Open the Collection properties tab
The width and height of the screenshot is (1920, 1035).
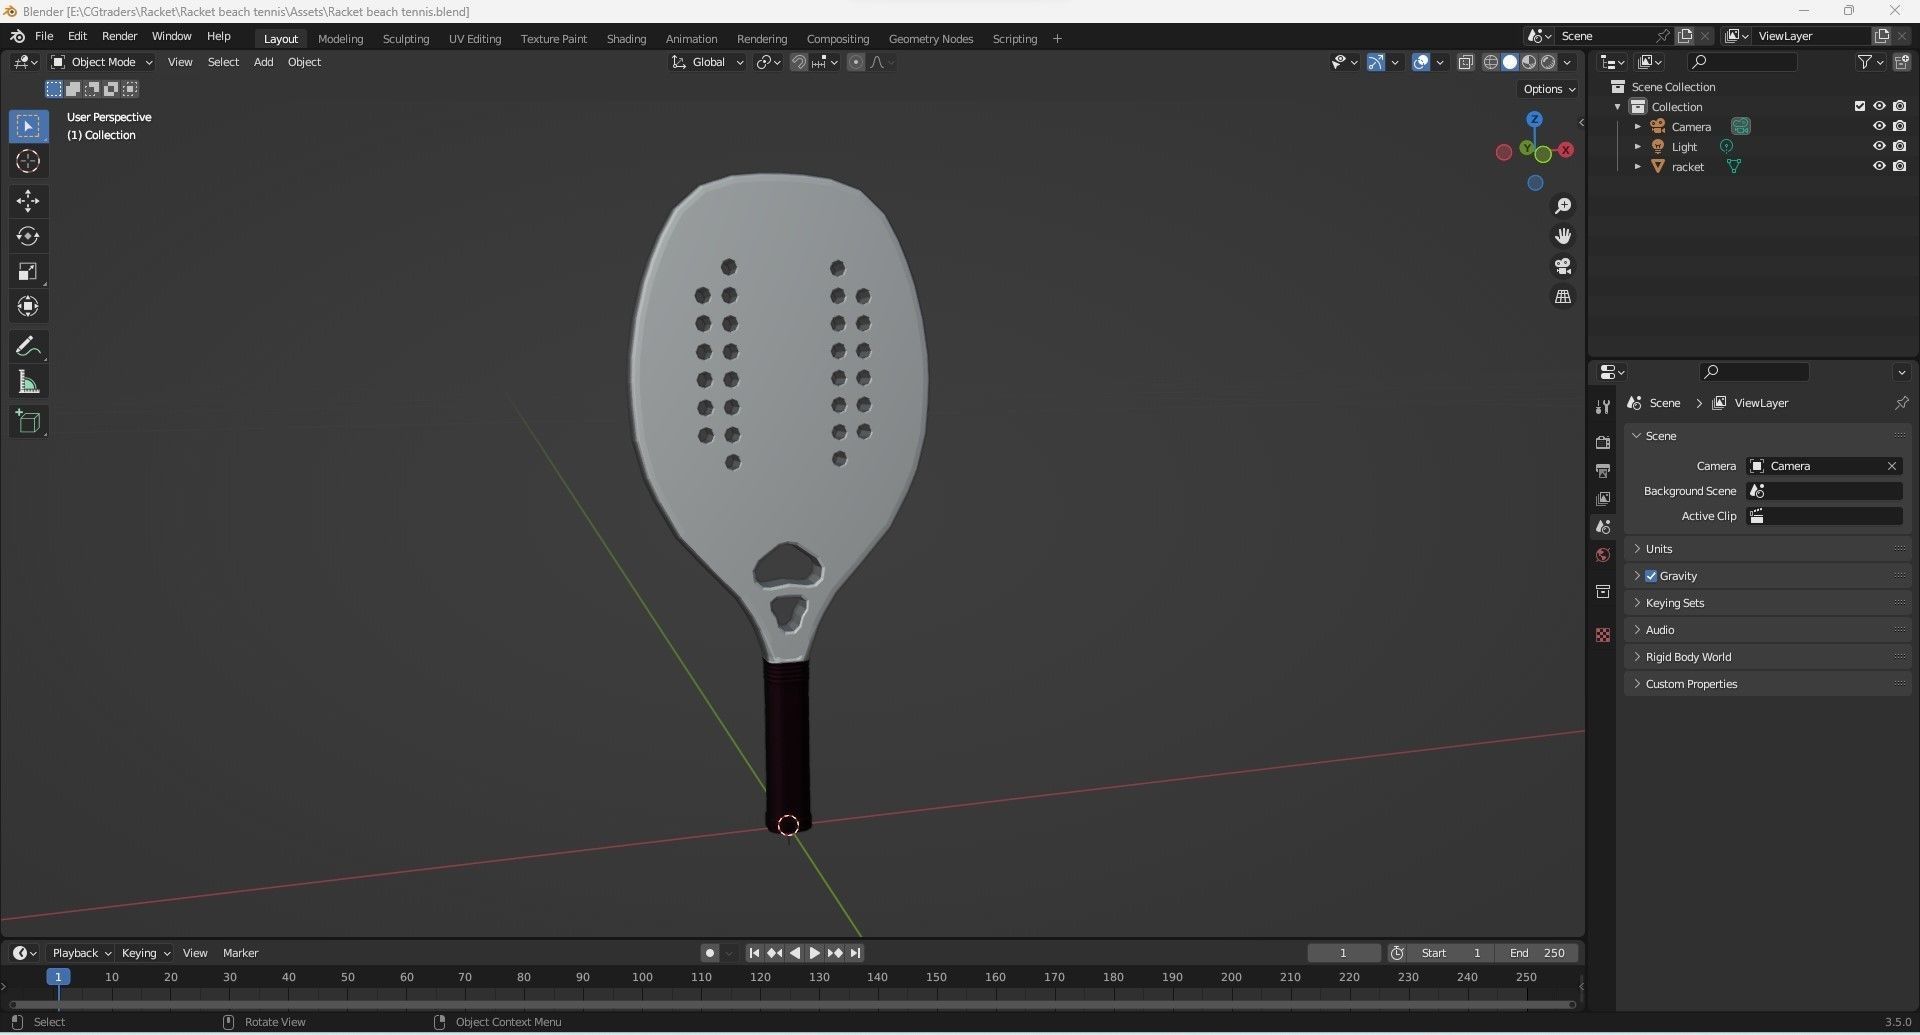1603,591
